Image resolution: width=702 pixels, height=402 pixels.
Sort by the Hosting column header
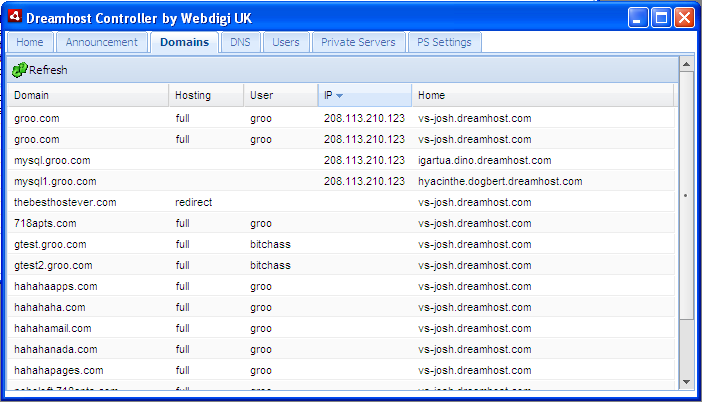pyautogui.click(x=206, y=95)
